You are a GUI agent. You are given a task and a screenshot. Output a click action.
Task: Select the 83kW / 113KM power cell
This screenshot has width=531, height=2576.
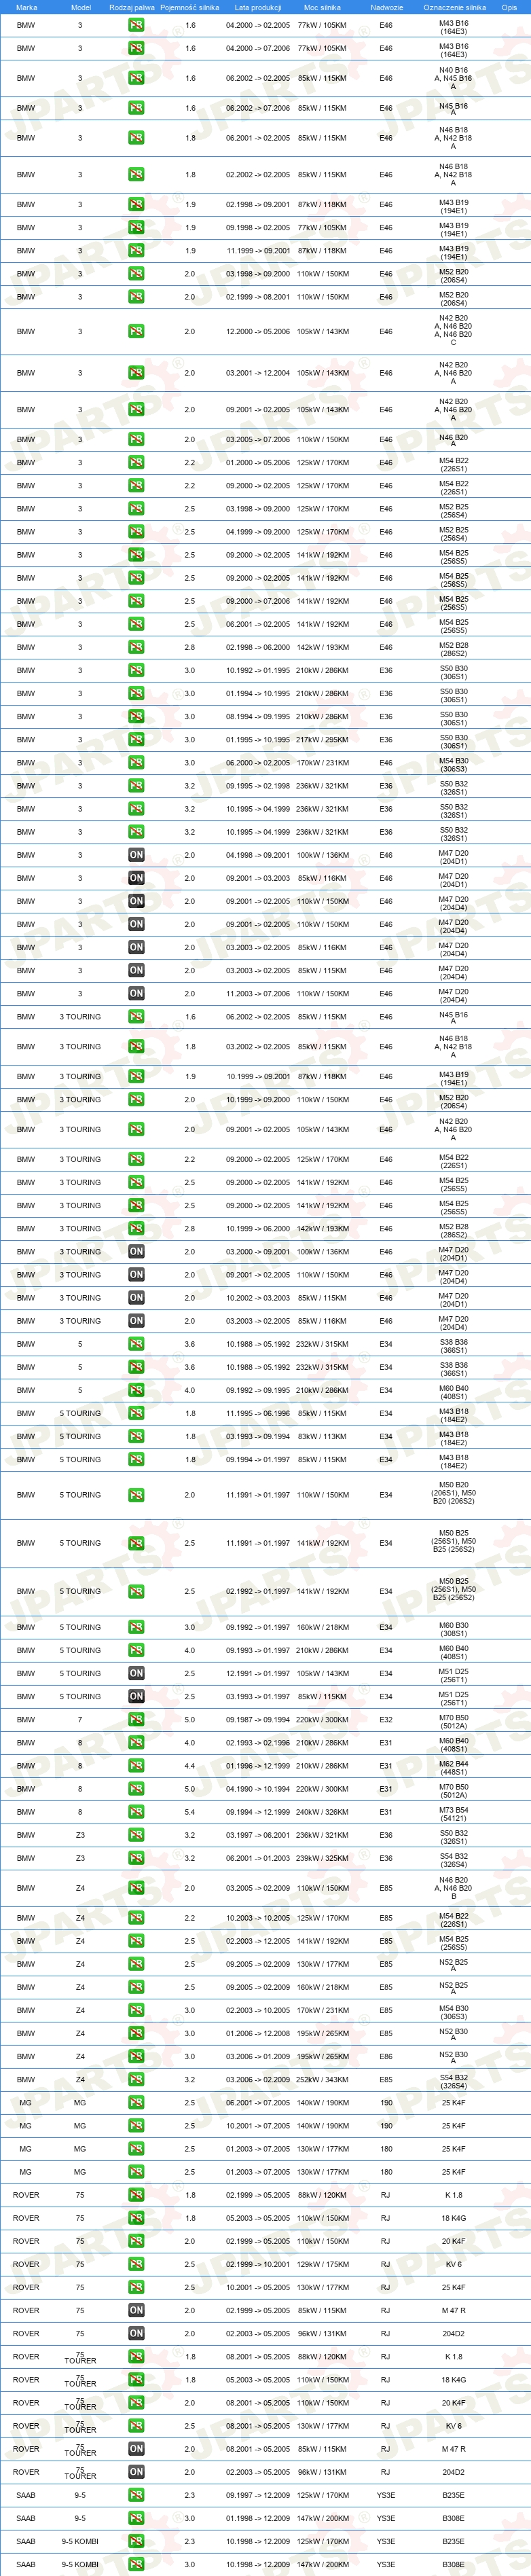pyautogui.click(x=322, y=1436)
